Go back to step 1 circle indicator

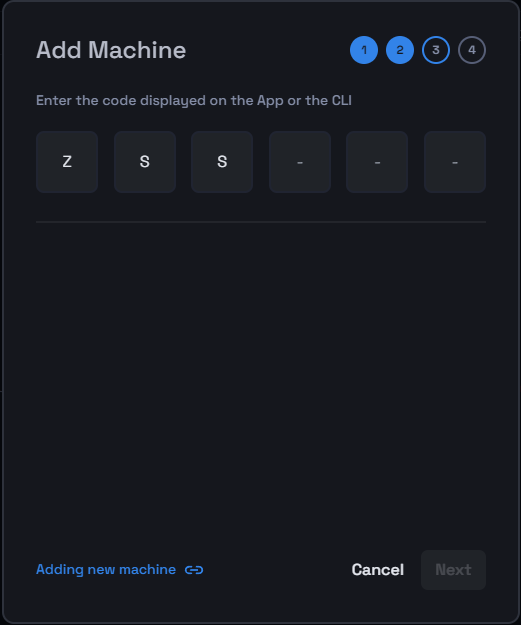click(364, 50)
